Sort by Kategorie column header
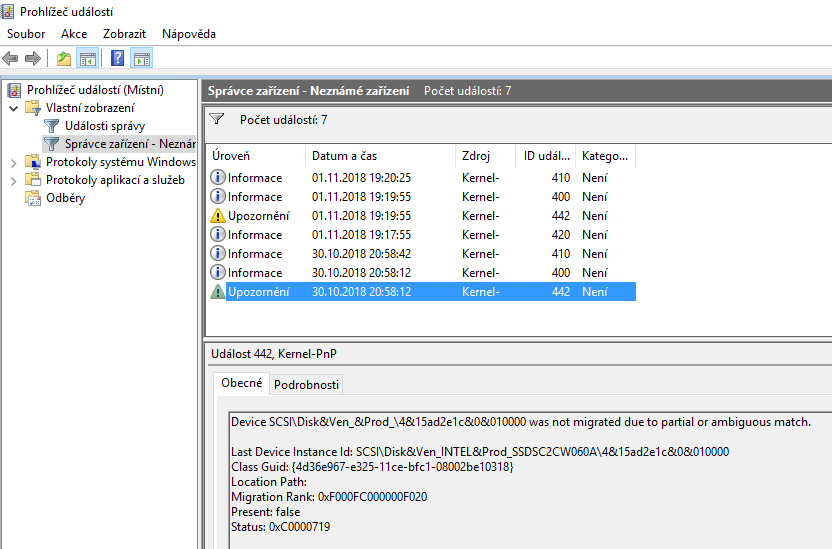This screenshot has height=549, width=832. [605, 156]
